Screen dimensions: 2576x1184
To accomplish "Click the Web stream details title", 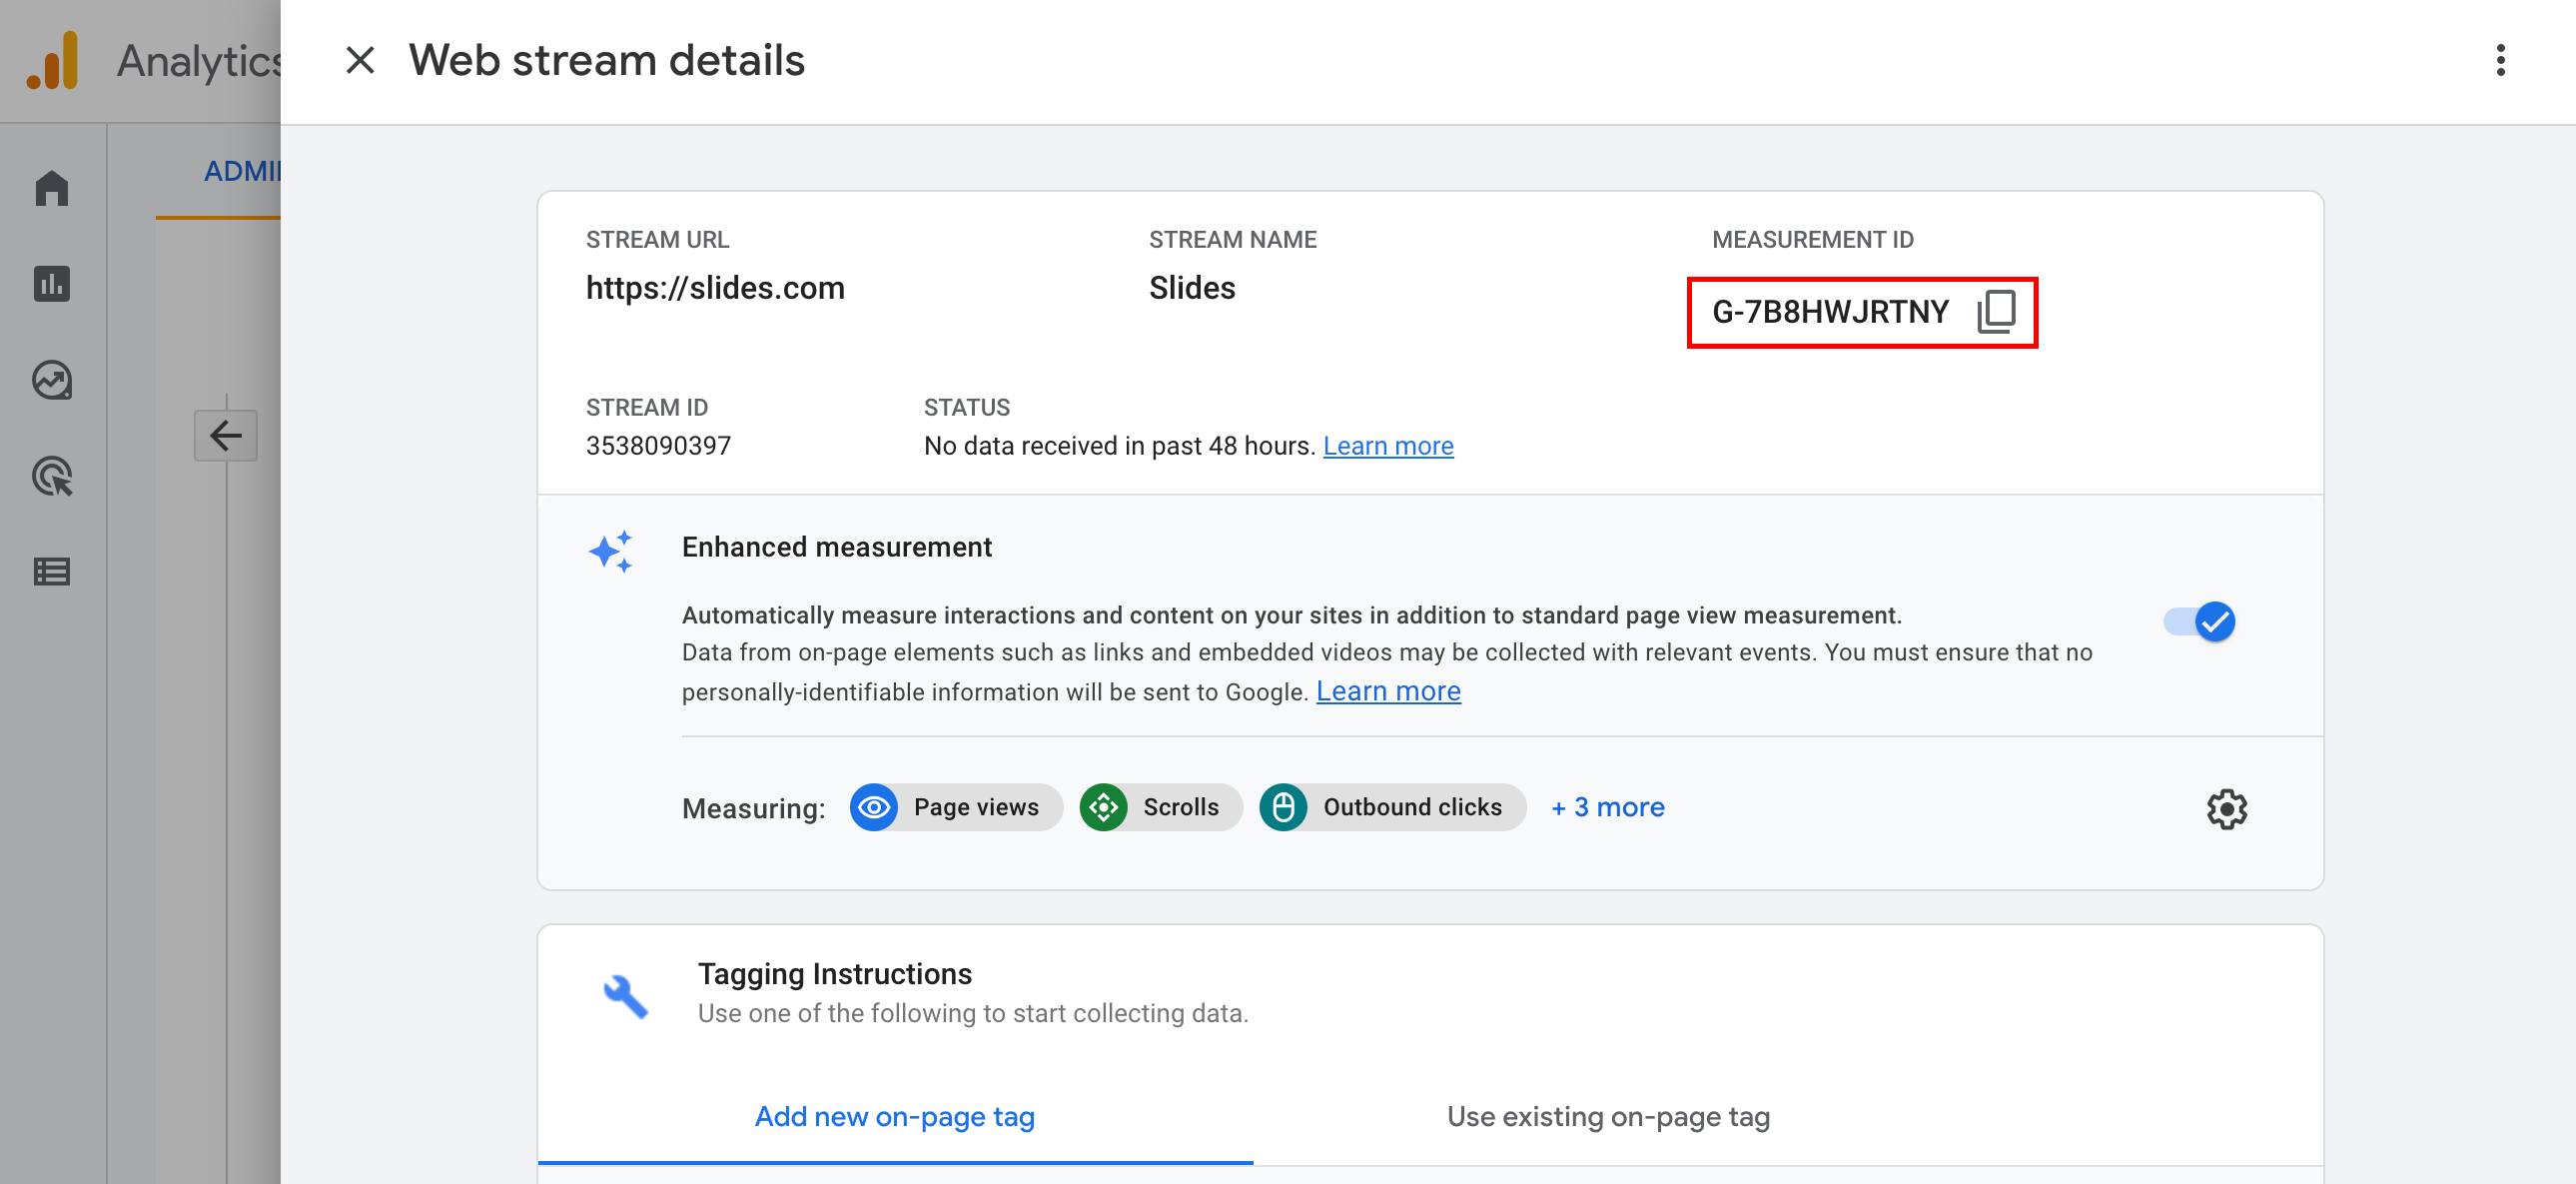I will (607, 60).
